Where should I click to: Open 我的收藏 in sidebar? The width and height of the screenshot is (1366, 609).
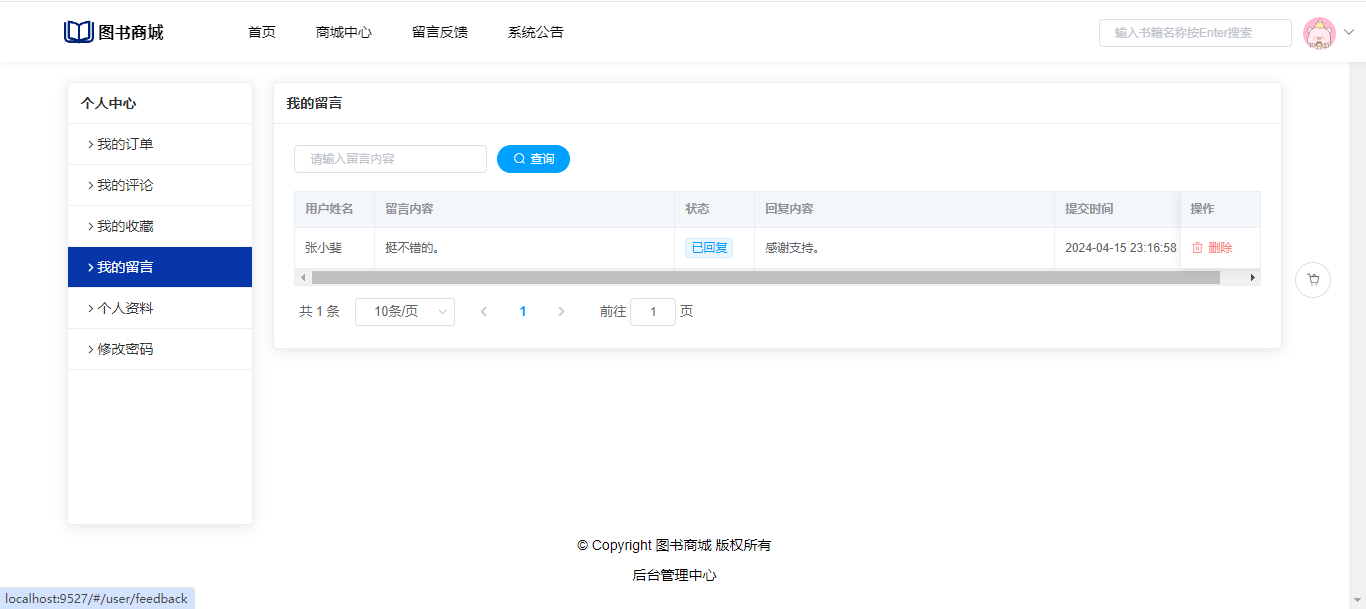[125, 226]
